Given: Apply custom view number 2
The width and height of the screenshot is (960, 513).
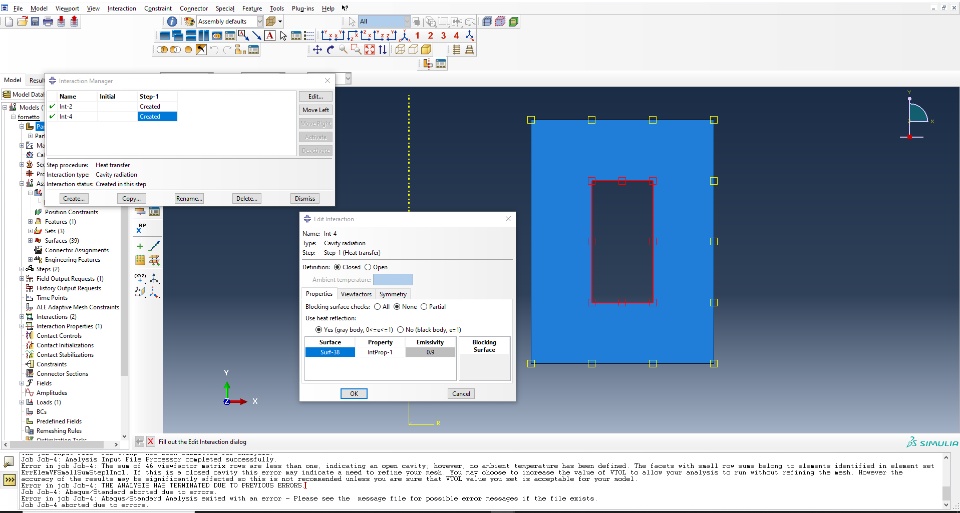Looking at the screenshot, I should [x=430, y=36].
